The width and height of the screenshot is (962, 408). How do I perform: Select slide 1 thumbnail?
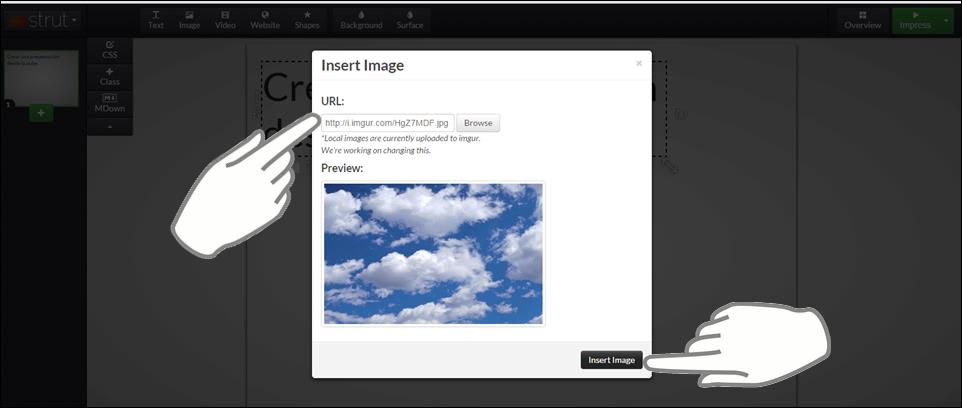click(x=42, y=78)
